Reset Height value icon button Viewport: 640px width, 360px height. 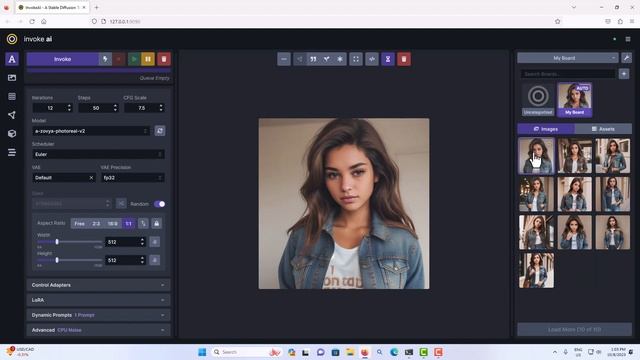tap(155, 260)
